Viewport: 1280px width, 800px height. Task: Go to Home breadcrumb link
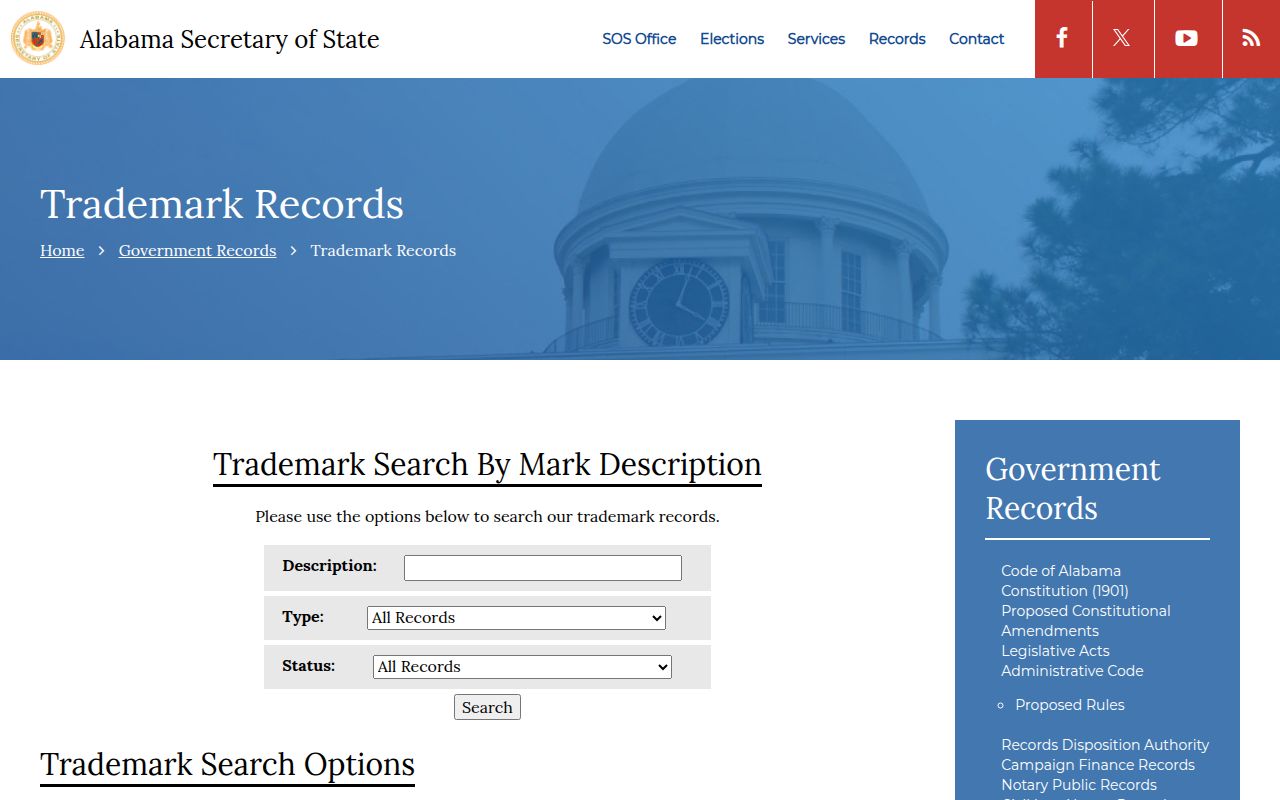coord(62,251)
